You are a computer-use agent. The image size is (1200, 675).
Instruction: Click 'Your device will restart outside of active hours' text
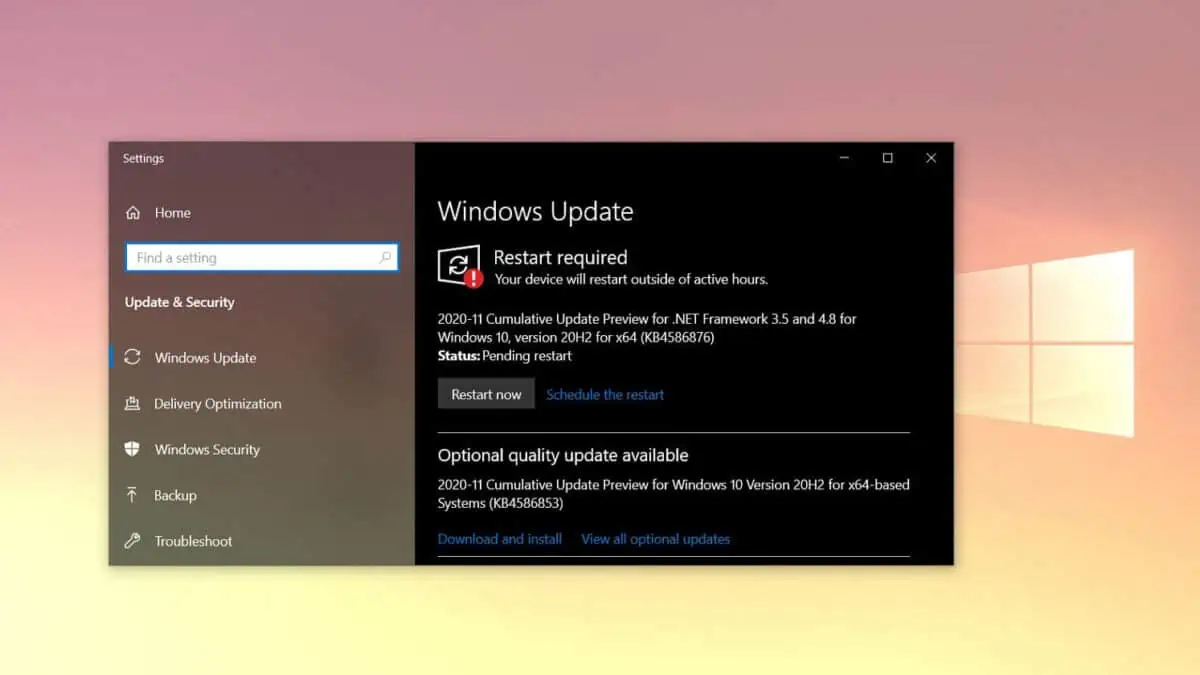pyautogui.click(x=631, y=280)
